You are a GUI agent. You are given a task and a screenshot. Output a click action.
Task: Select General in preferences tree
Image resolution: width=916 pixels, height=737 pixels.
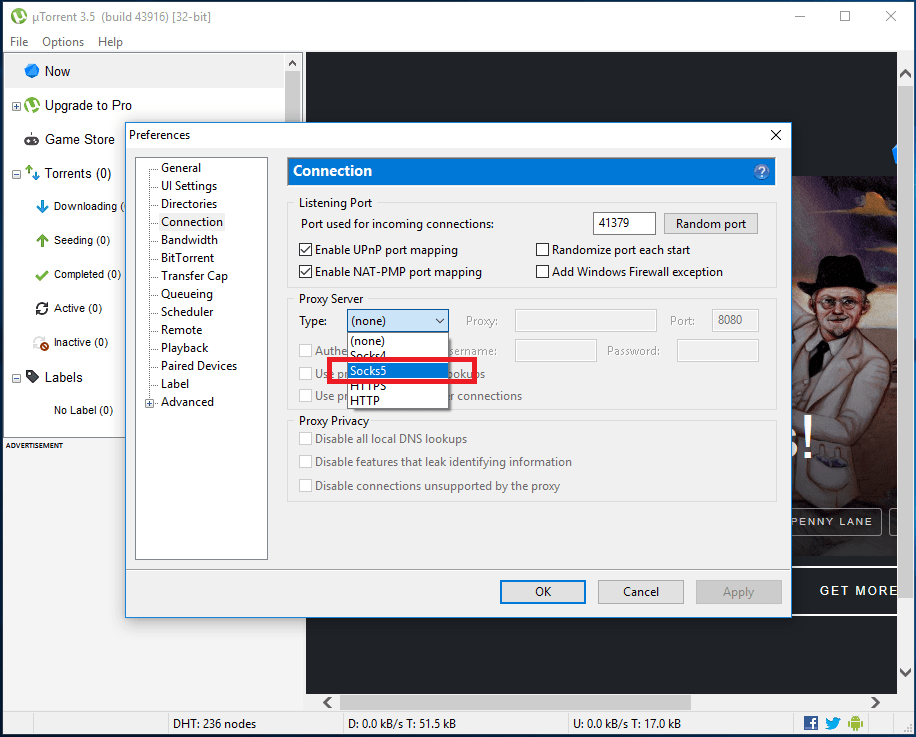point(181,168)
